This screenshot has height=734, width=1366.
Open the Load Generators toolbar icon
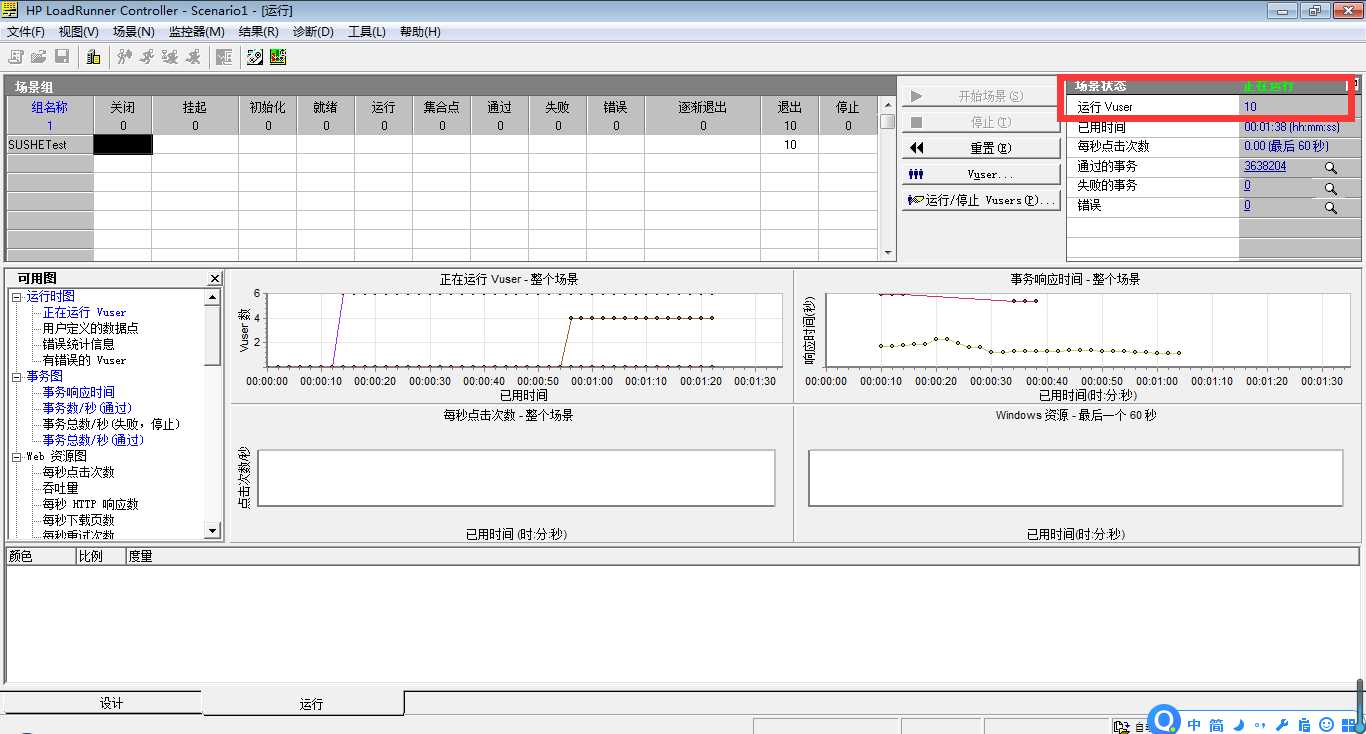point(93,57)
